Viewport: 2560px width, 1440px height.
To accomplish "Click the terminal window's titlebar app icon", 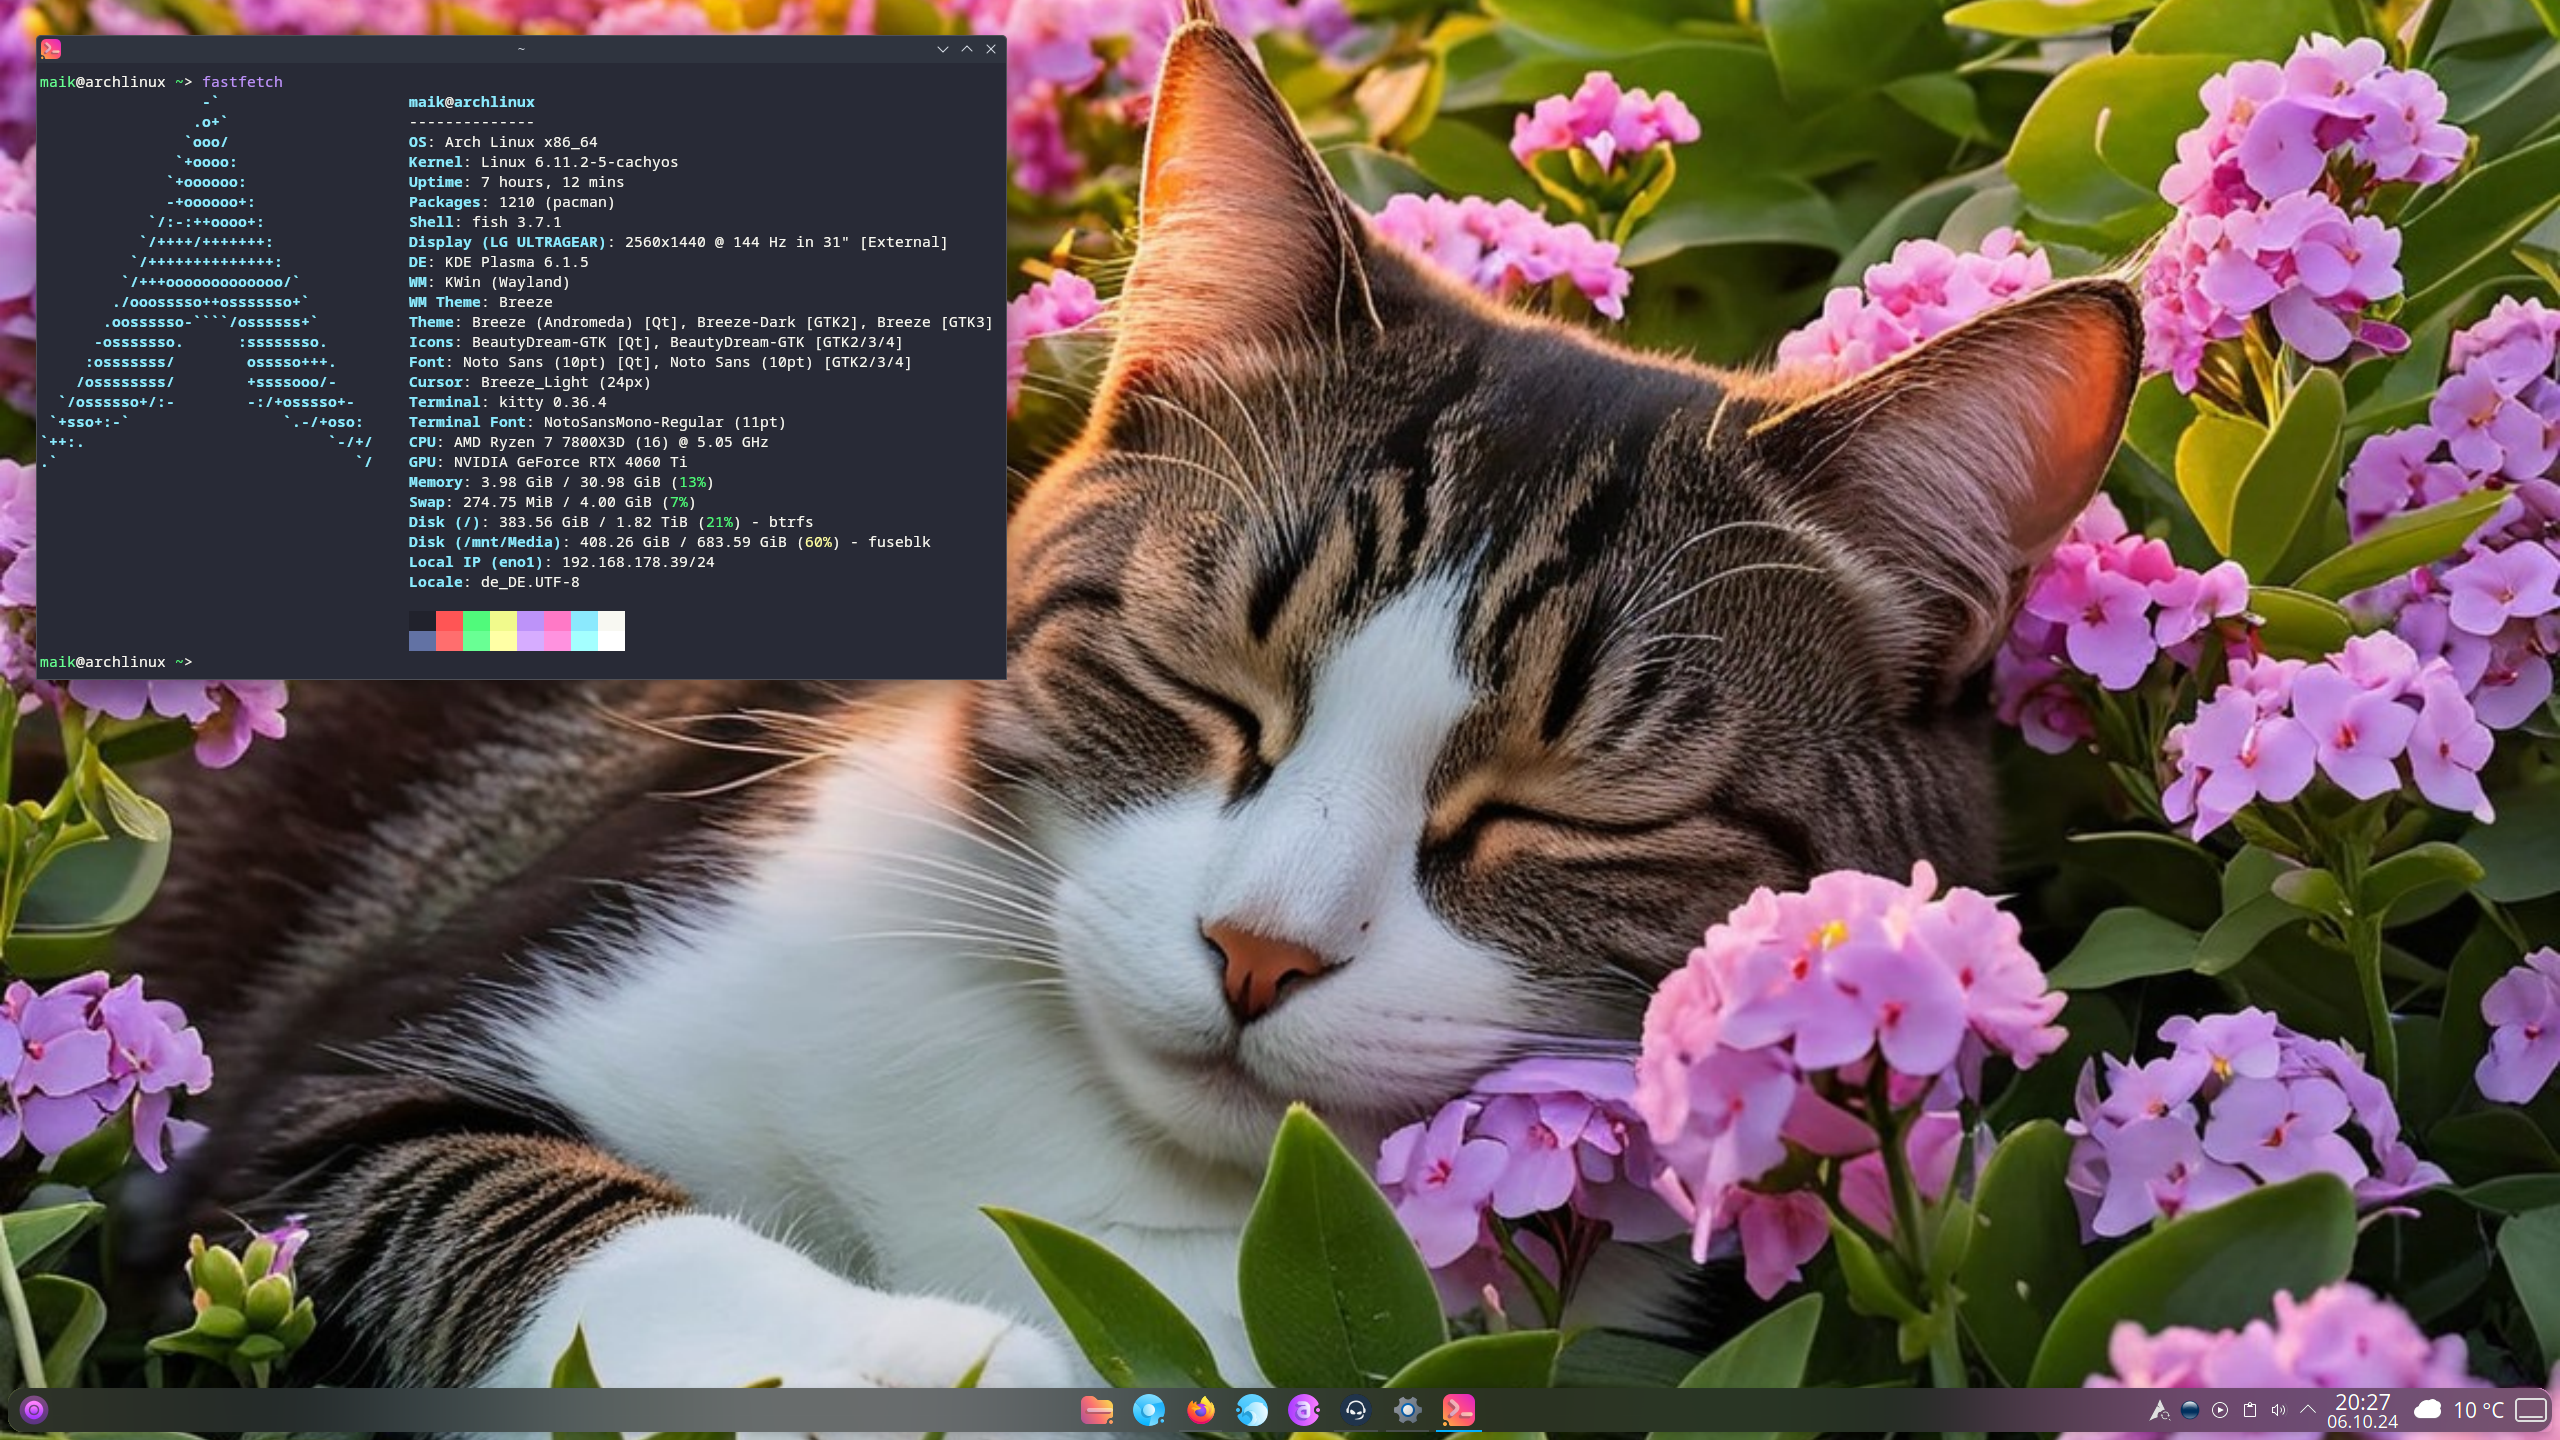I will 51,49.
